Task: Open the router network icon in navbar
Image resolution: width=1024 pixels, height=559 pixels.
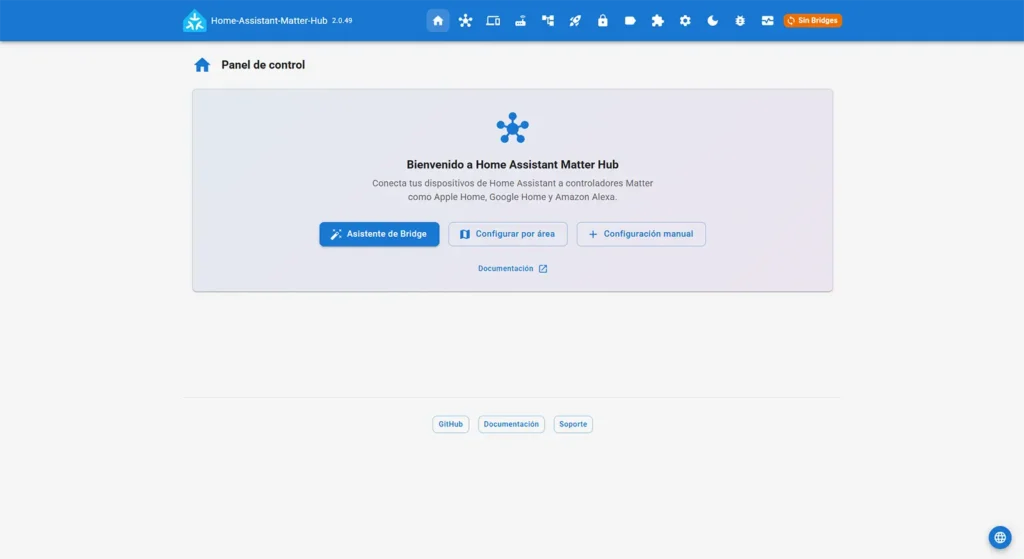Action: [x=520, y=21]
